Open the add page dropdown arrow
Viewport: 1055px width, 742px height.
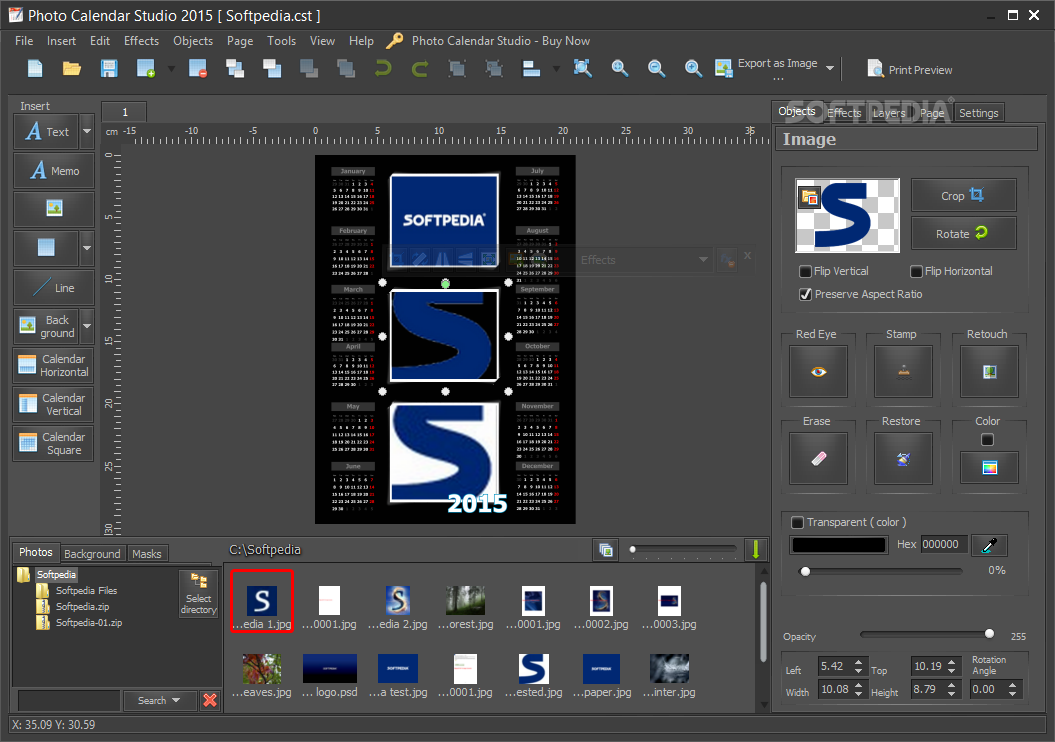(x=171, y=68)
